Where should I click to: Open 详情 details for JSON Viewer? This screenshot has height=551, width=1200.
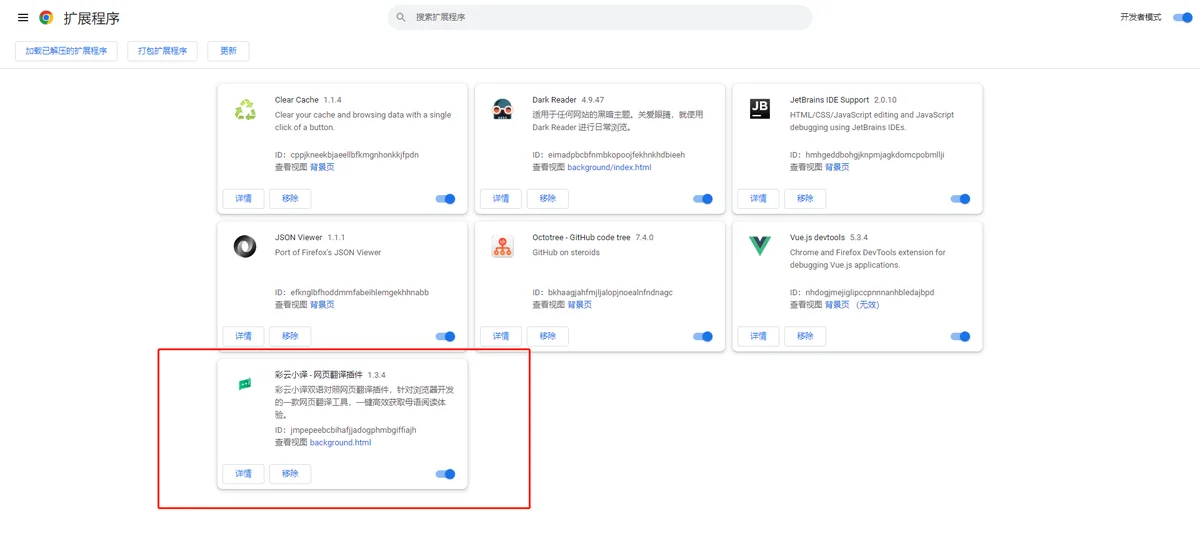pos(244,336)
